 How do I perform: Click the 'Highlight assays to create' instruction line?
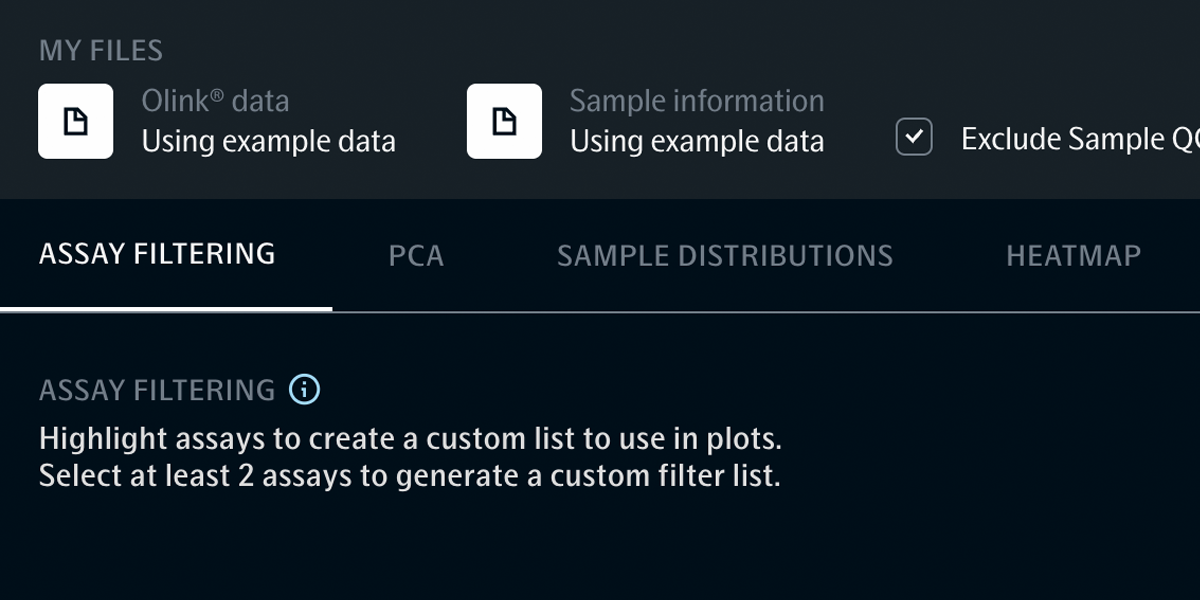tap(410, 439)
